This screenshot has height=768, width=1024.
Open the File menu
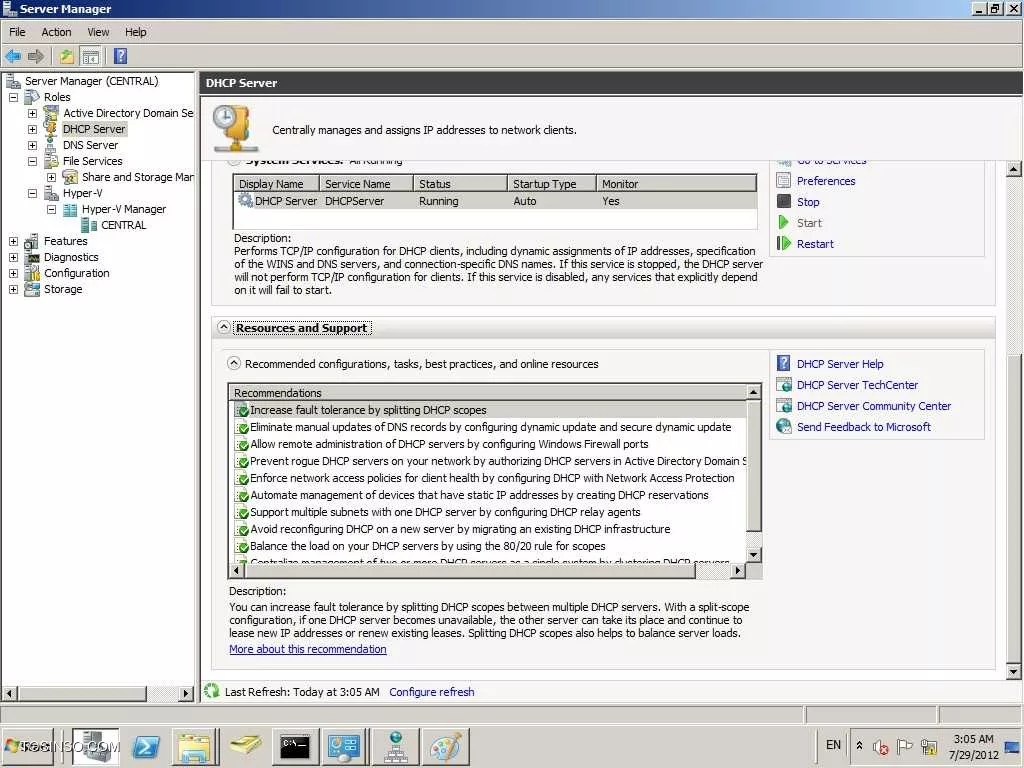tap(17, 32)
